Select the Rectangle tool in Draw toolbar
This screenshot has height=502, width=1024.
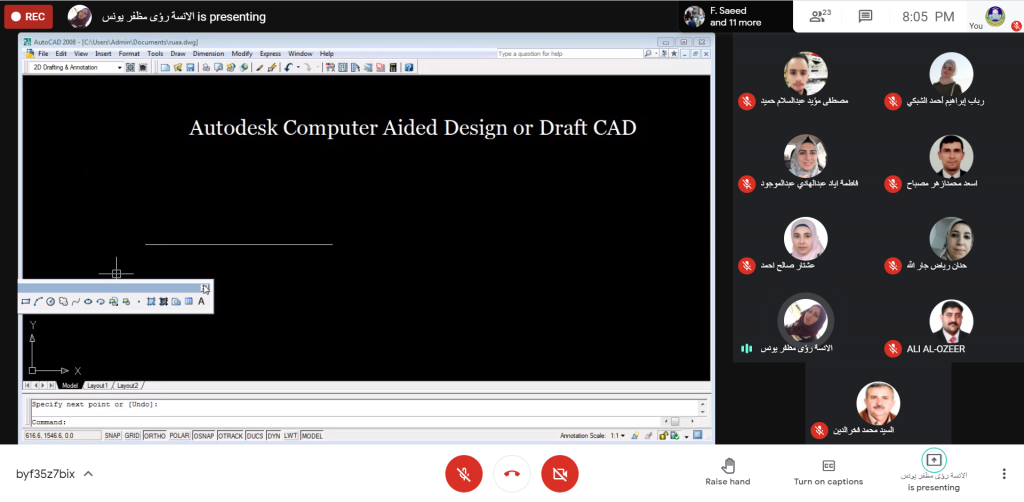[26, 301]
